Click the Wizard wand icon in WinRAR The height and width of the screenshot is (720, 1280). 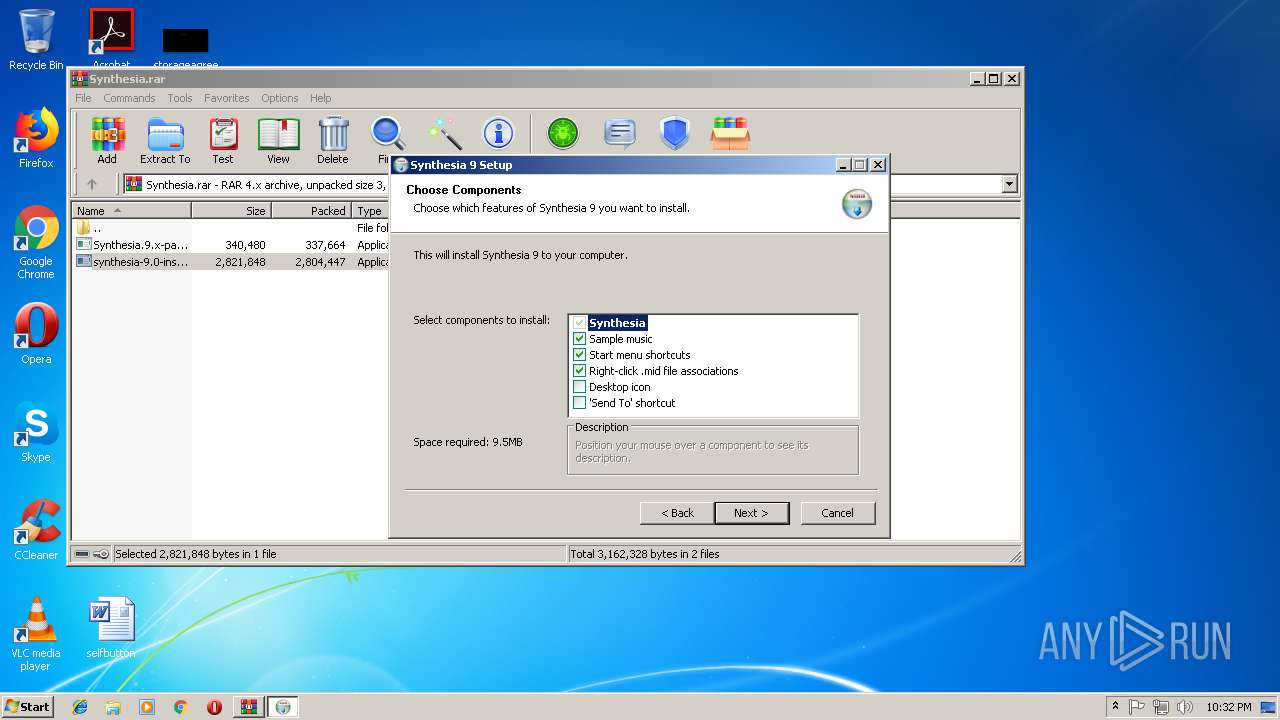(444, 133)
